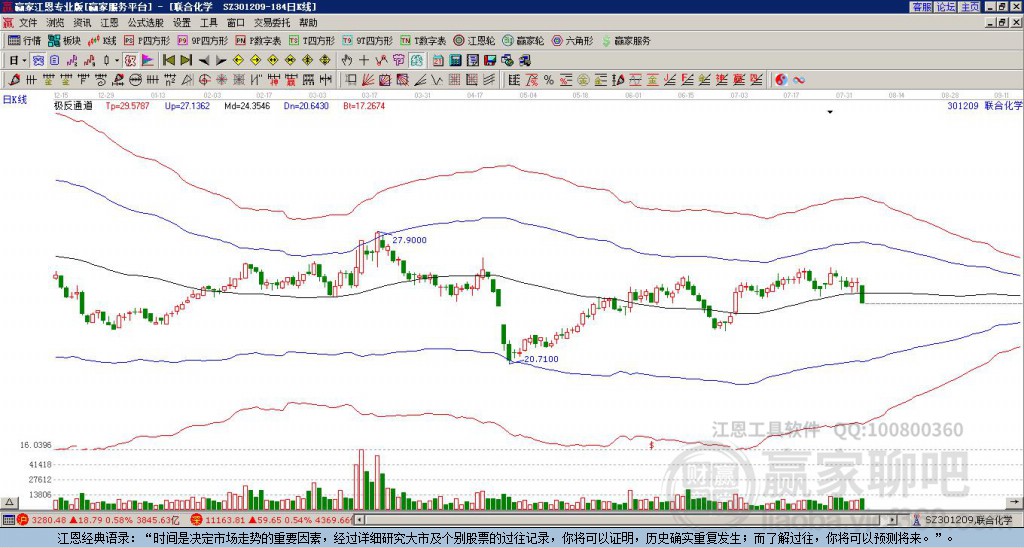Open the 设置 menu
1024x548 pixels.
(182, 23)
